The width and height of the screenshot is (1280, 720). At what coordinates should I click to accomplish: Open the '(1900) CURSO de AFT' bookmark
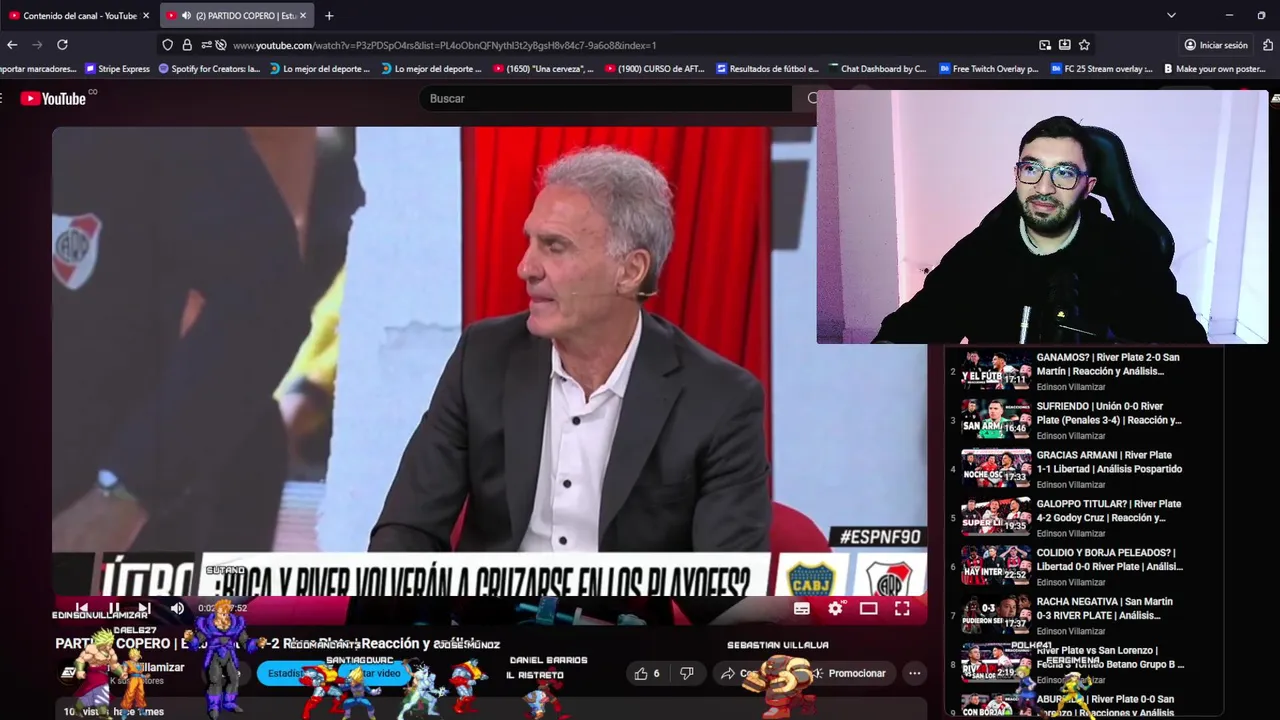point(655,69)
